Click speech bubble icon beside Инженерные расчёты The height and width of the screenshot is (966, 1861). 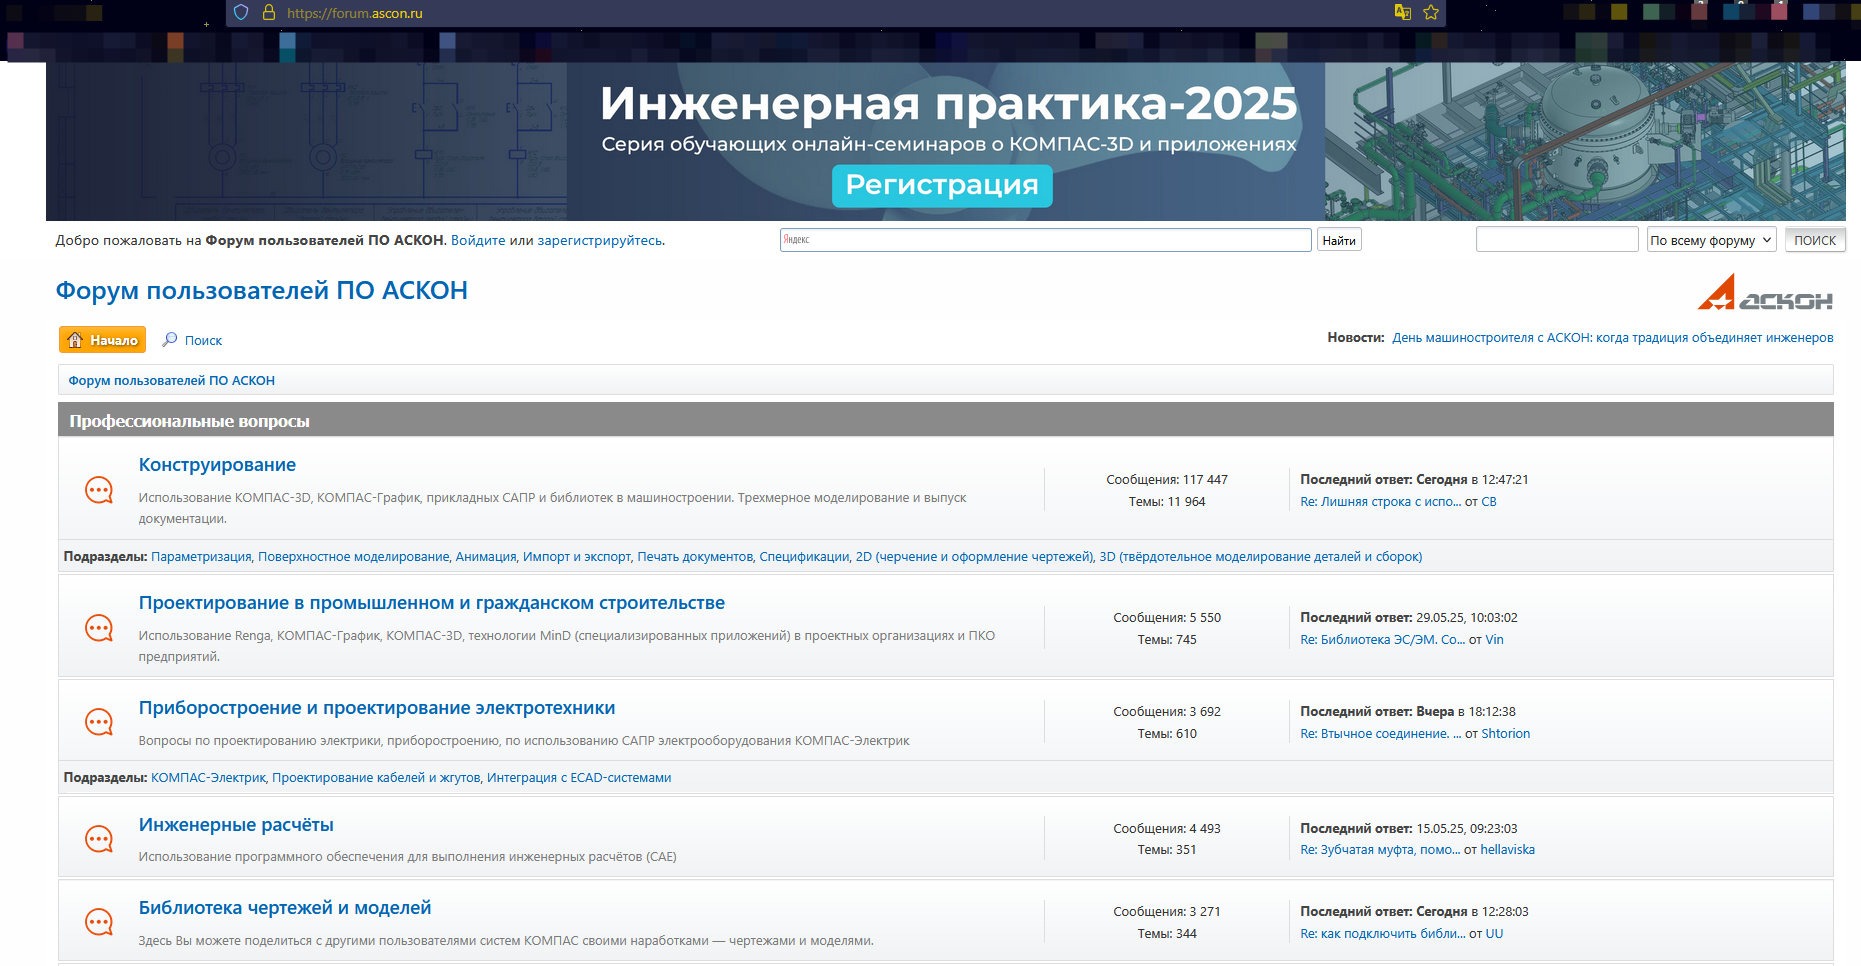tap(99, 839)
